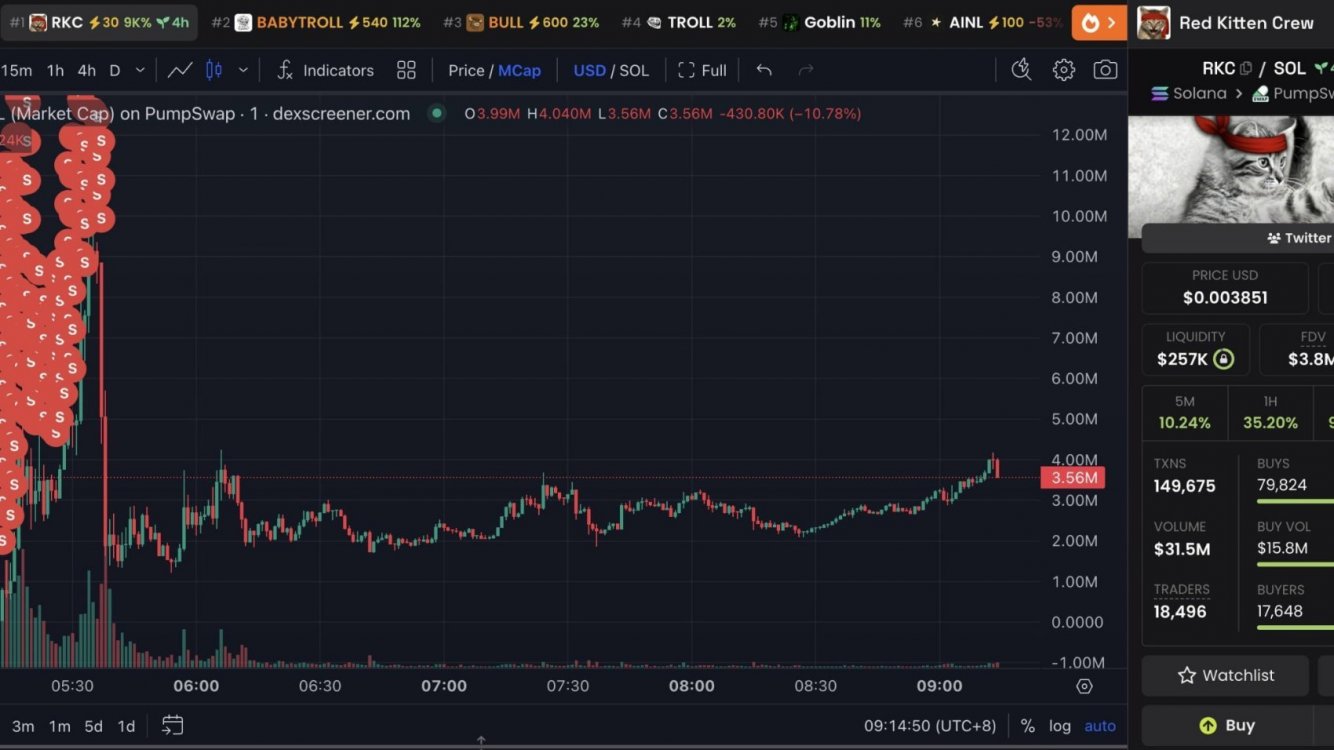Click the time axis settings gear
1334x750 pixels.
1084,686
